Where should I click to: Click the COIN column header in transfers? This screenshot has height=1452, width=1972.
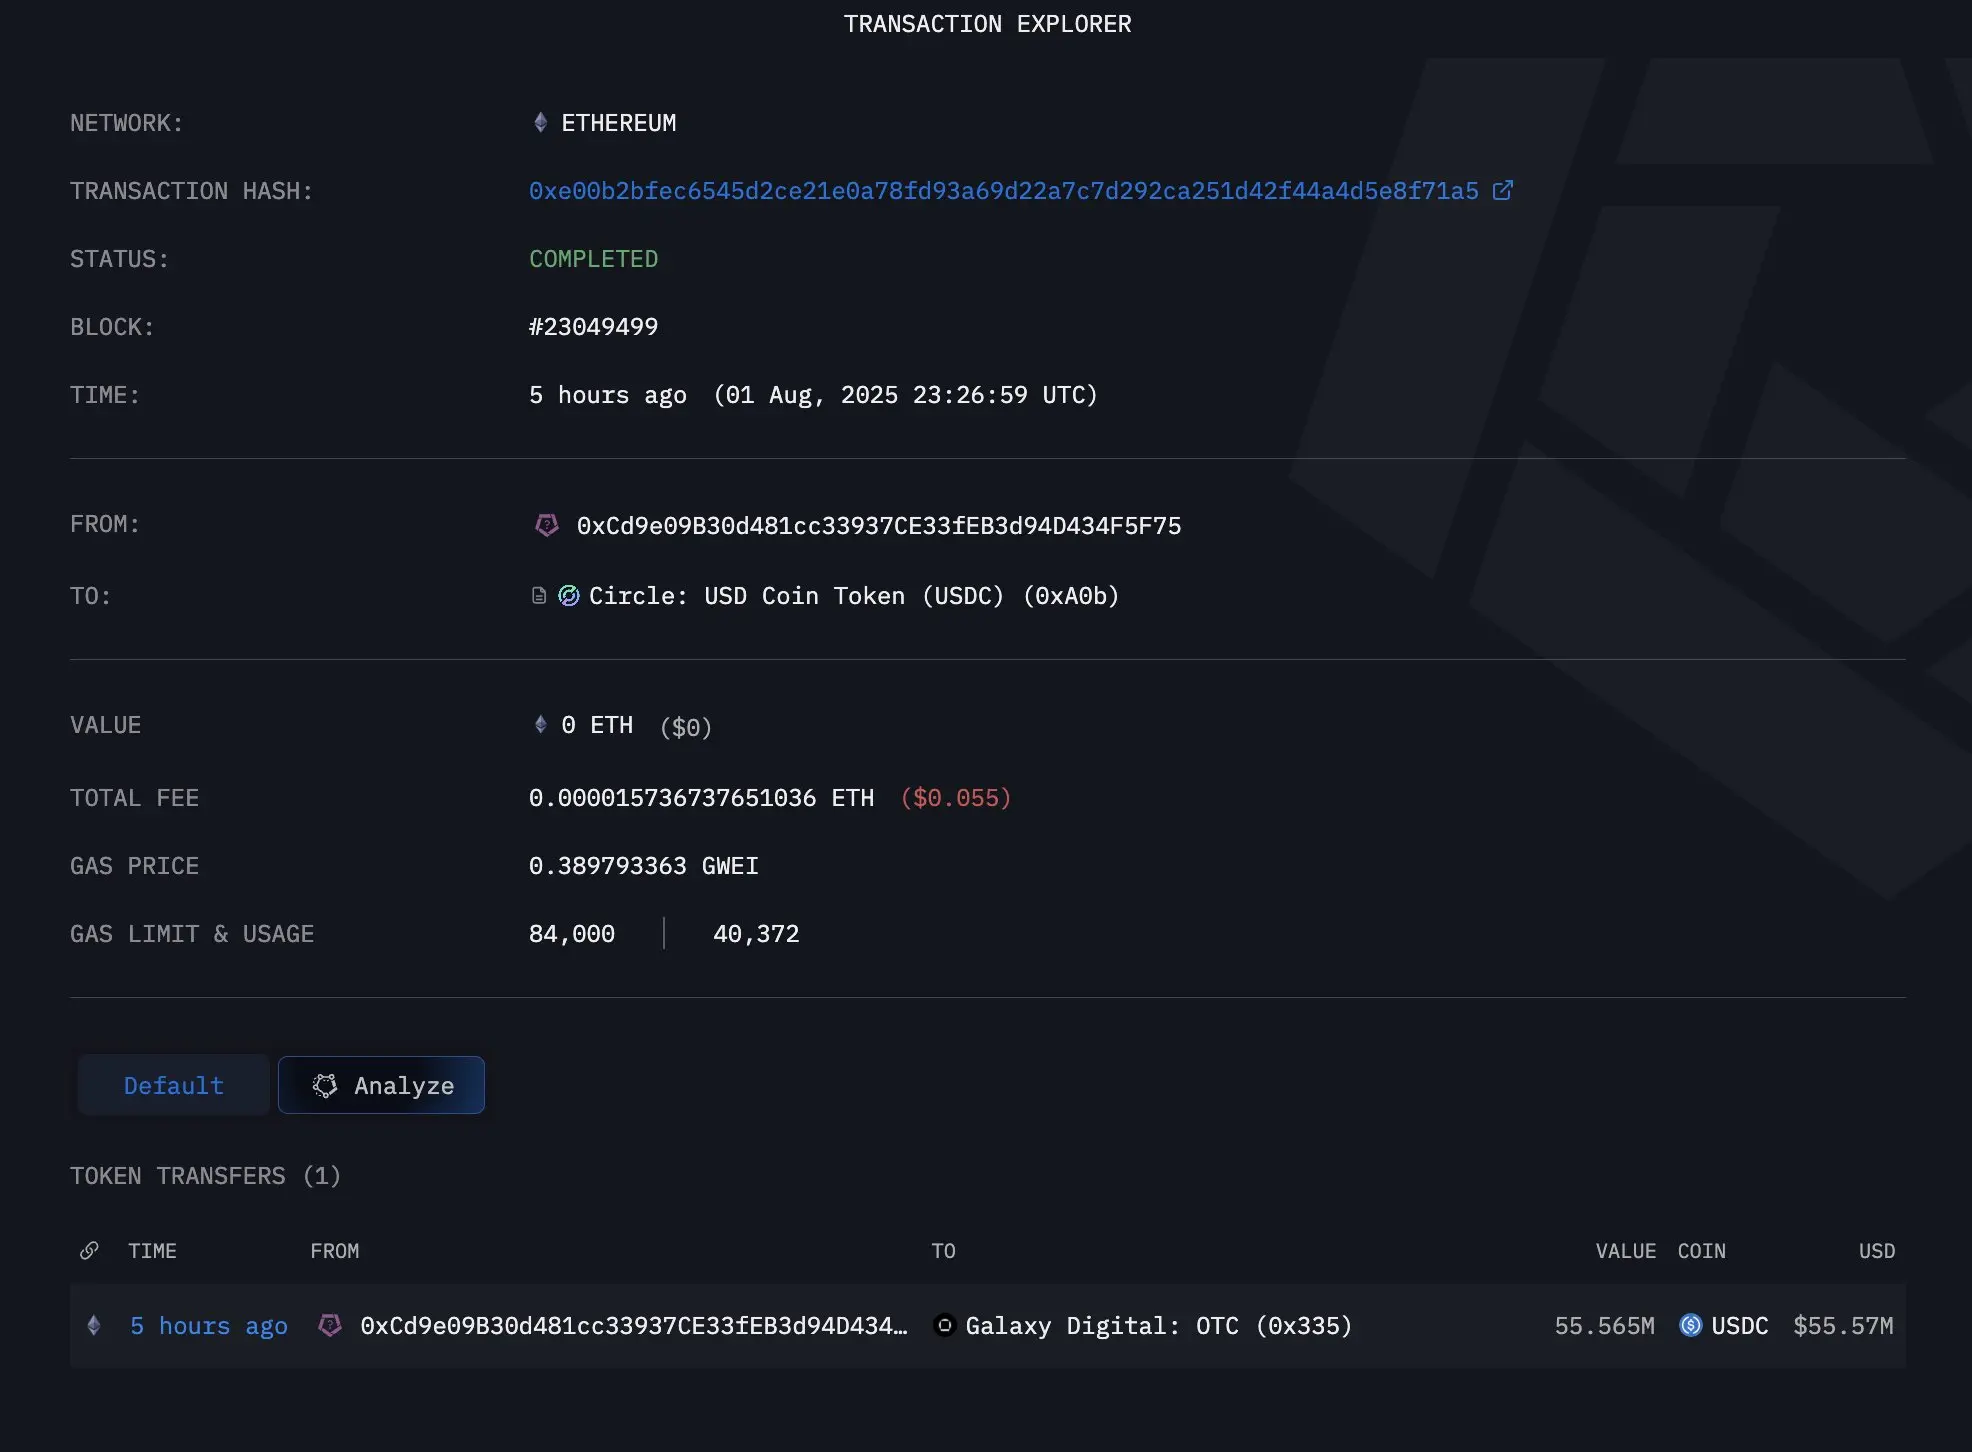[1701, 1251]
